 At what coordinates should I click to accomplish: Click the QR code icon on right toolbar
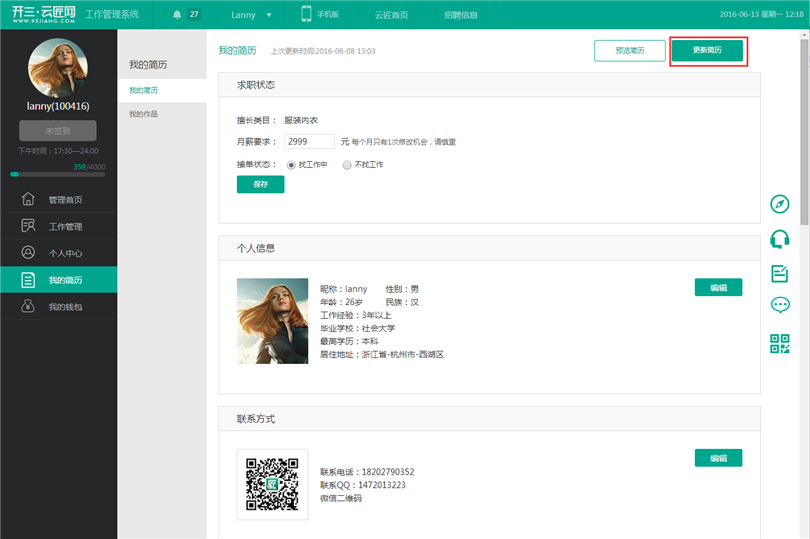pyautogui.click(x=780, y=344)
